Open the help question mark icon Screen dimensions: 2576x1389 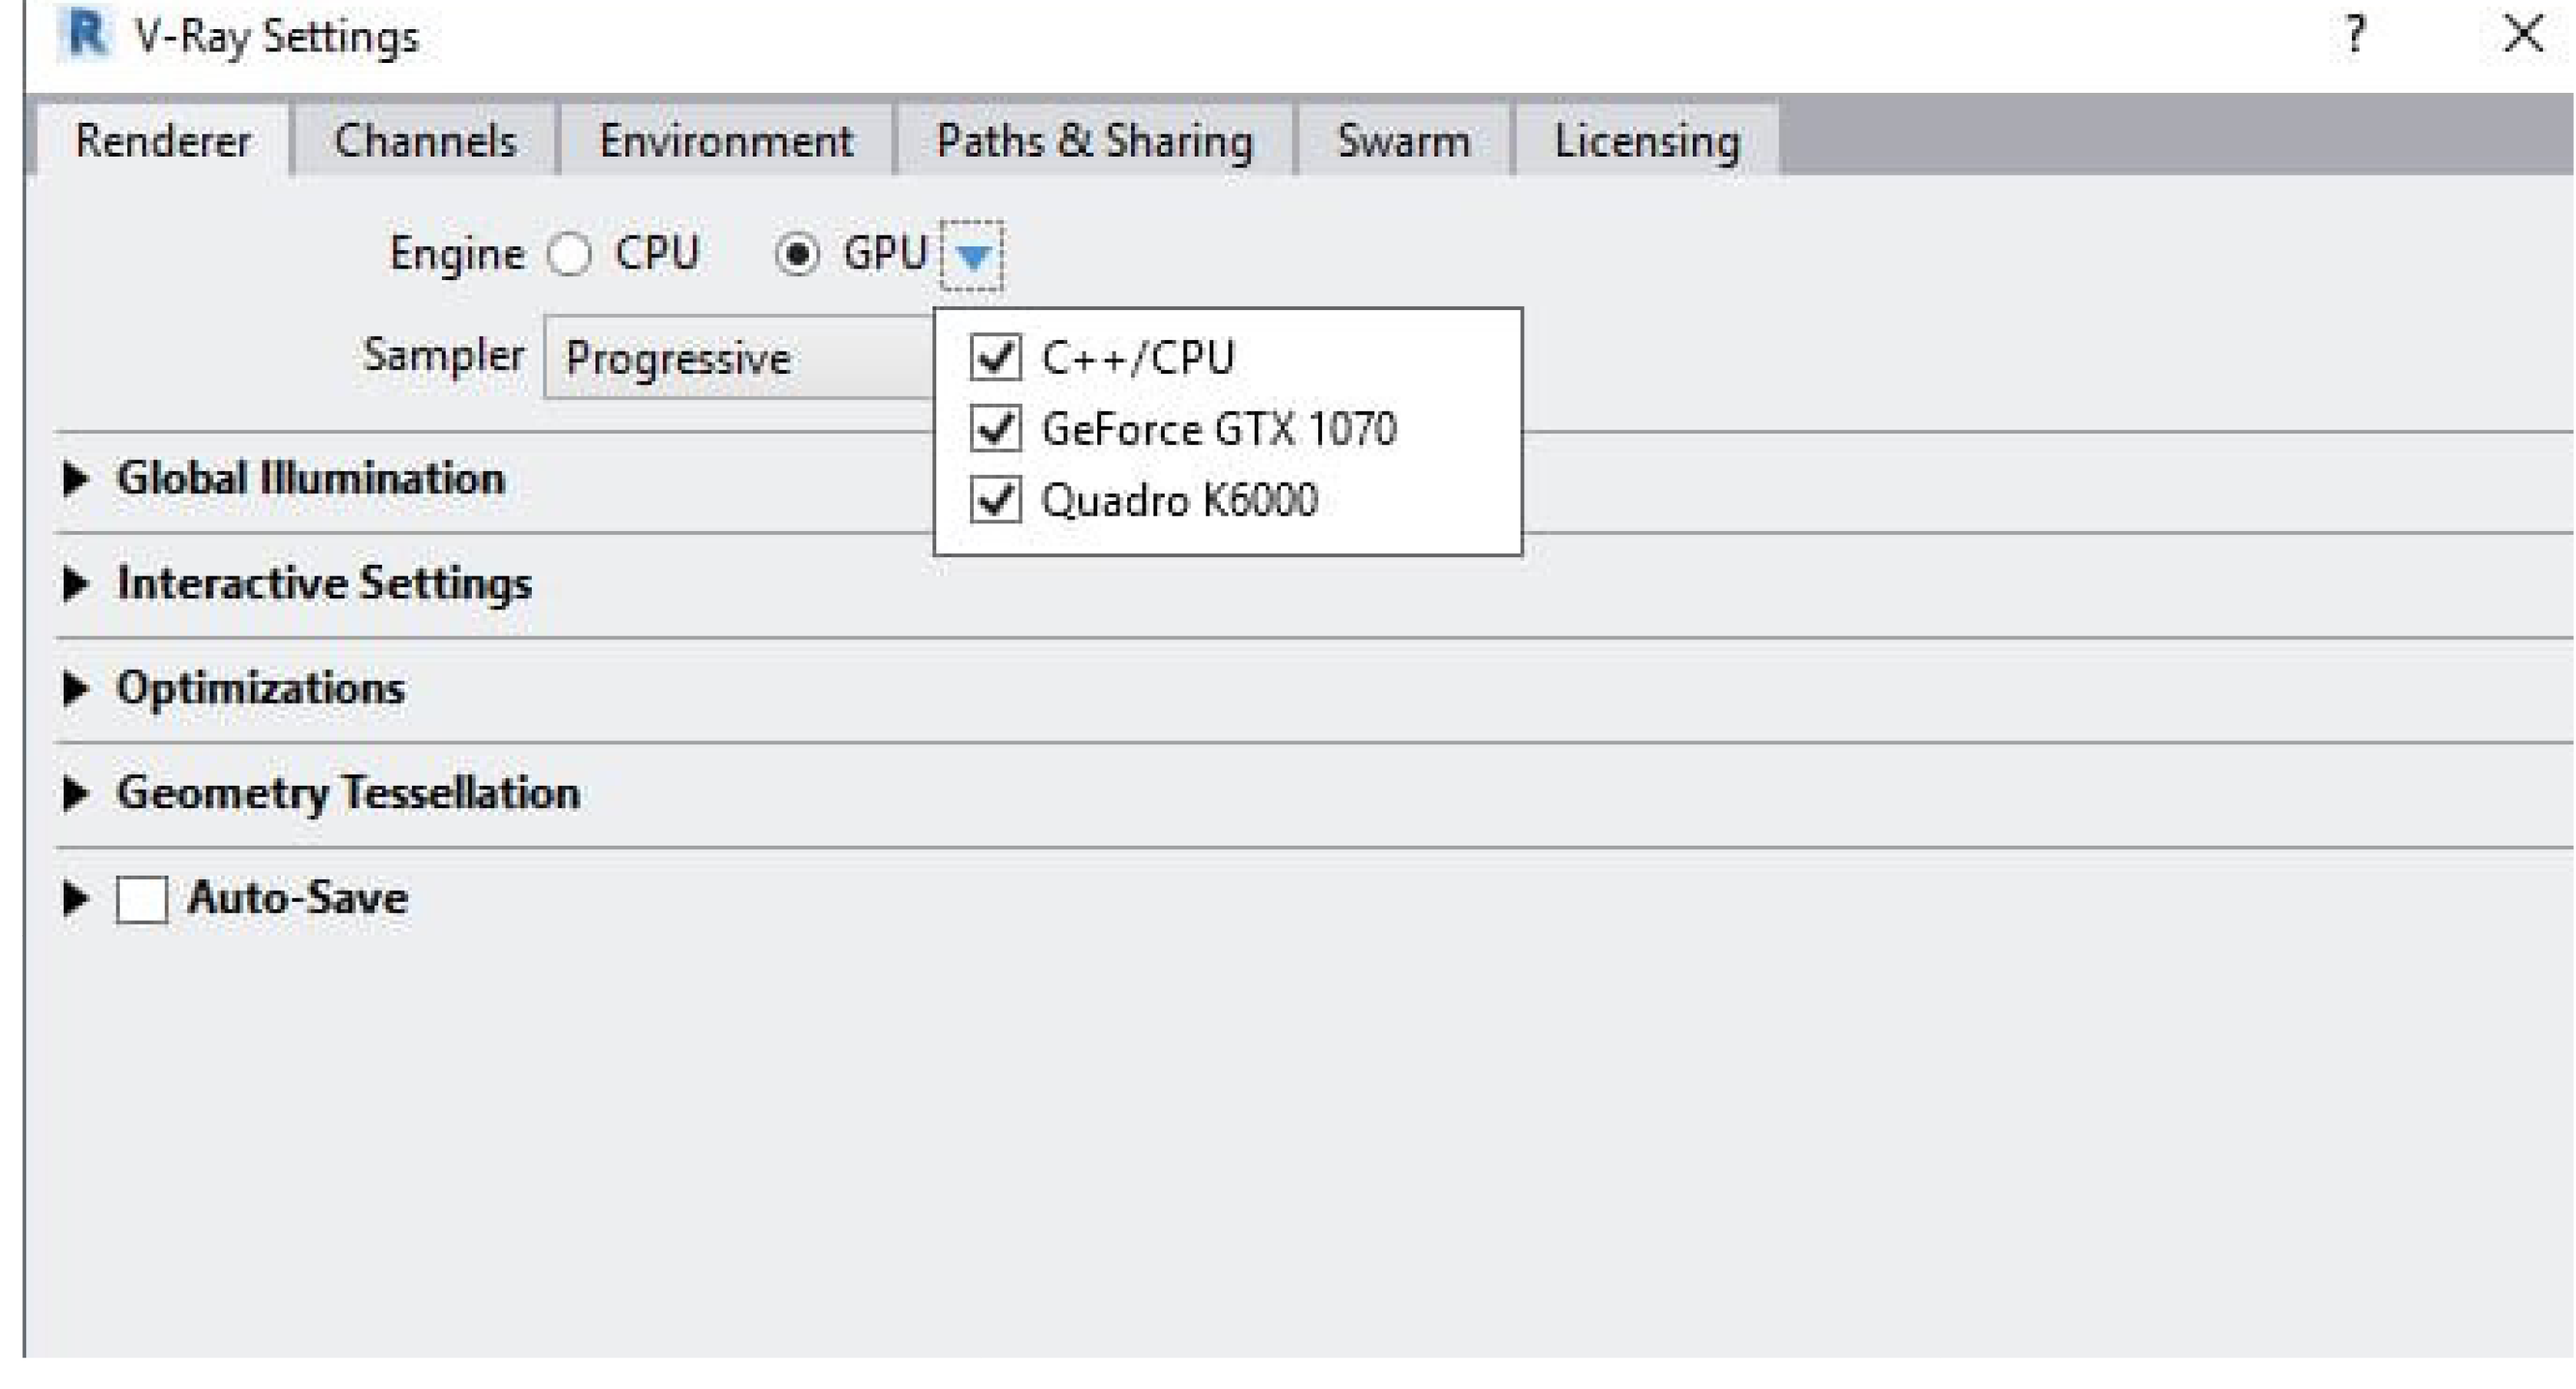[x=2355, y=34]
